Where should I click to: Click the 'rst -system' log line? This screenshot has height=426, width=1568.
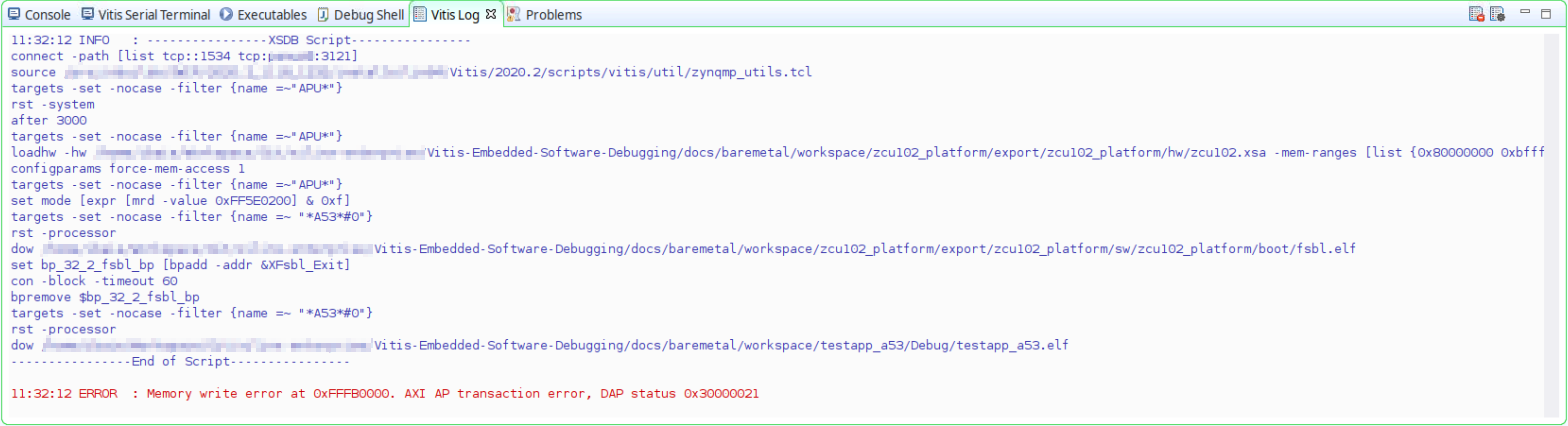pyautogui.click(x=53, y=104)
